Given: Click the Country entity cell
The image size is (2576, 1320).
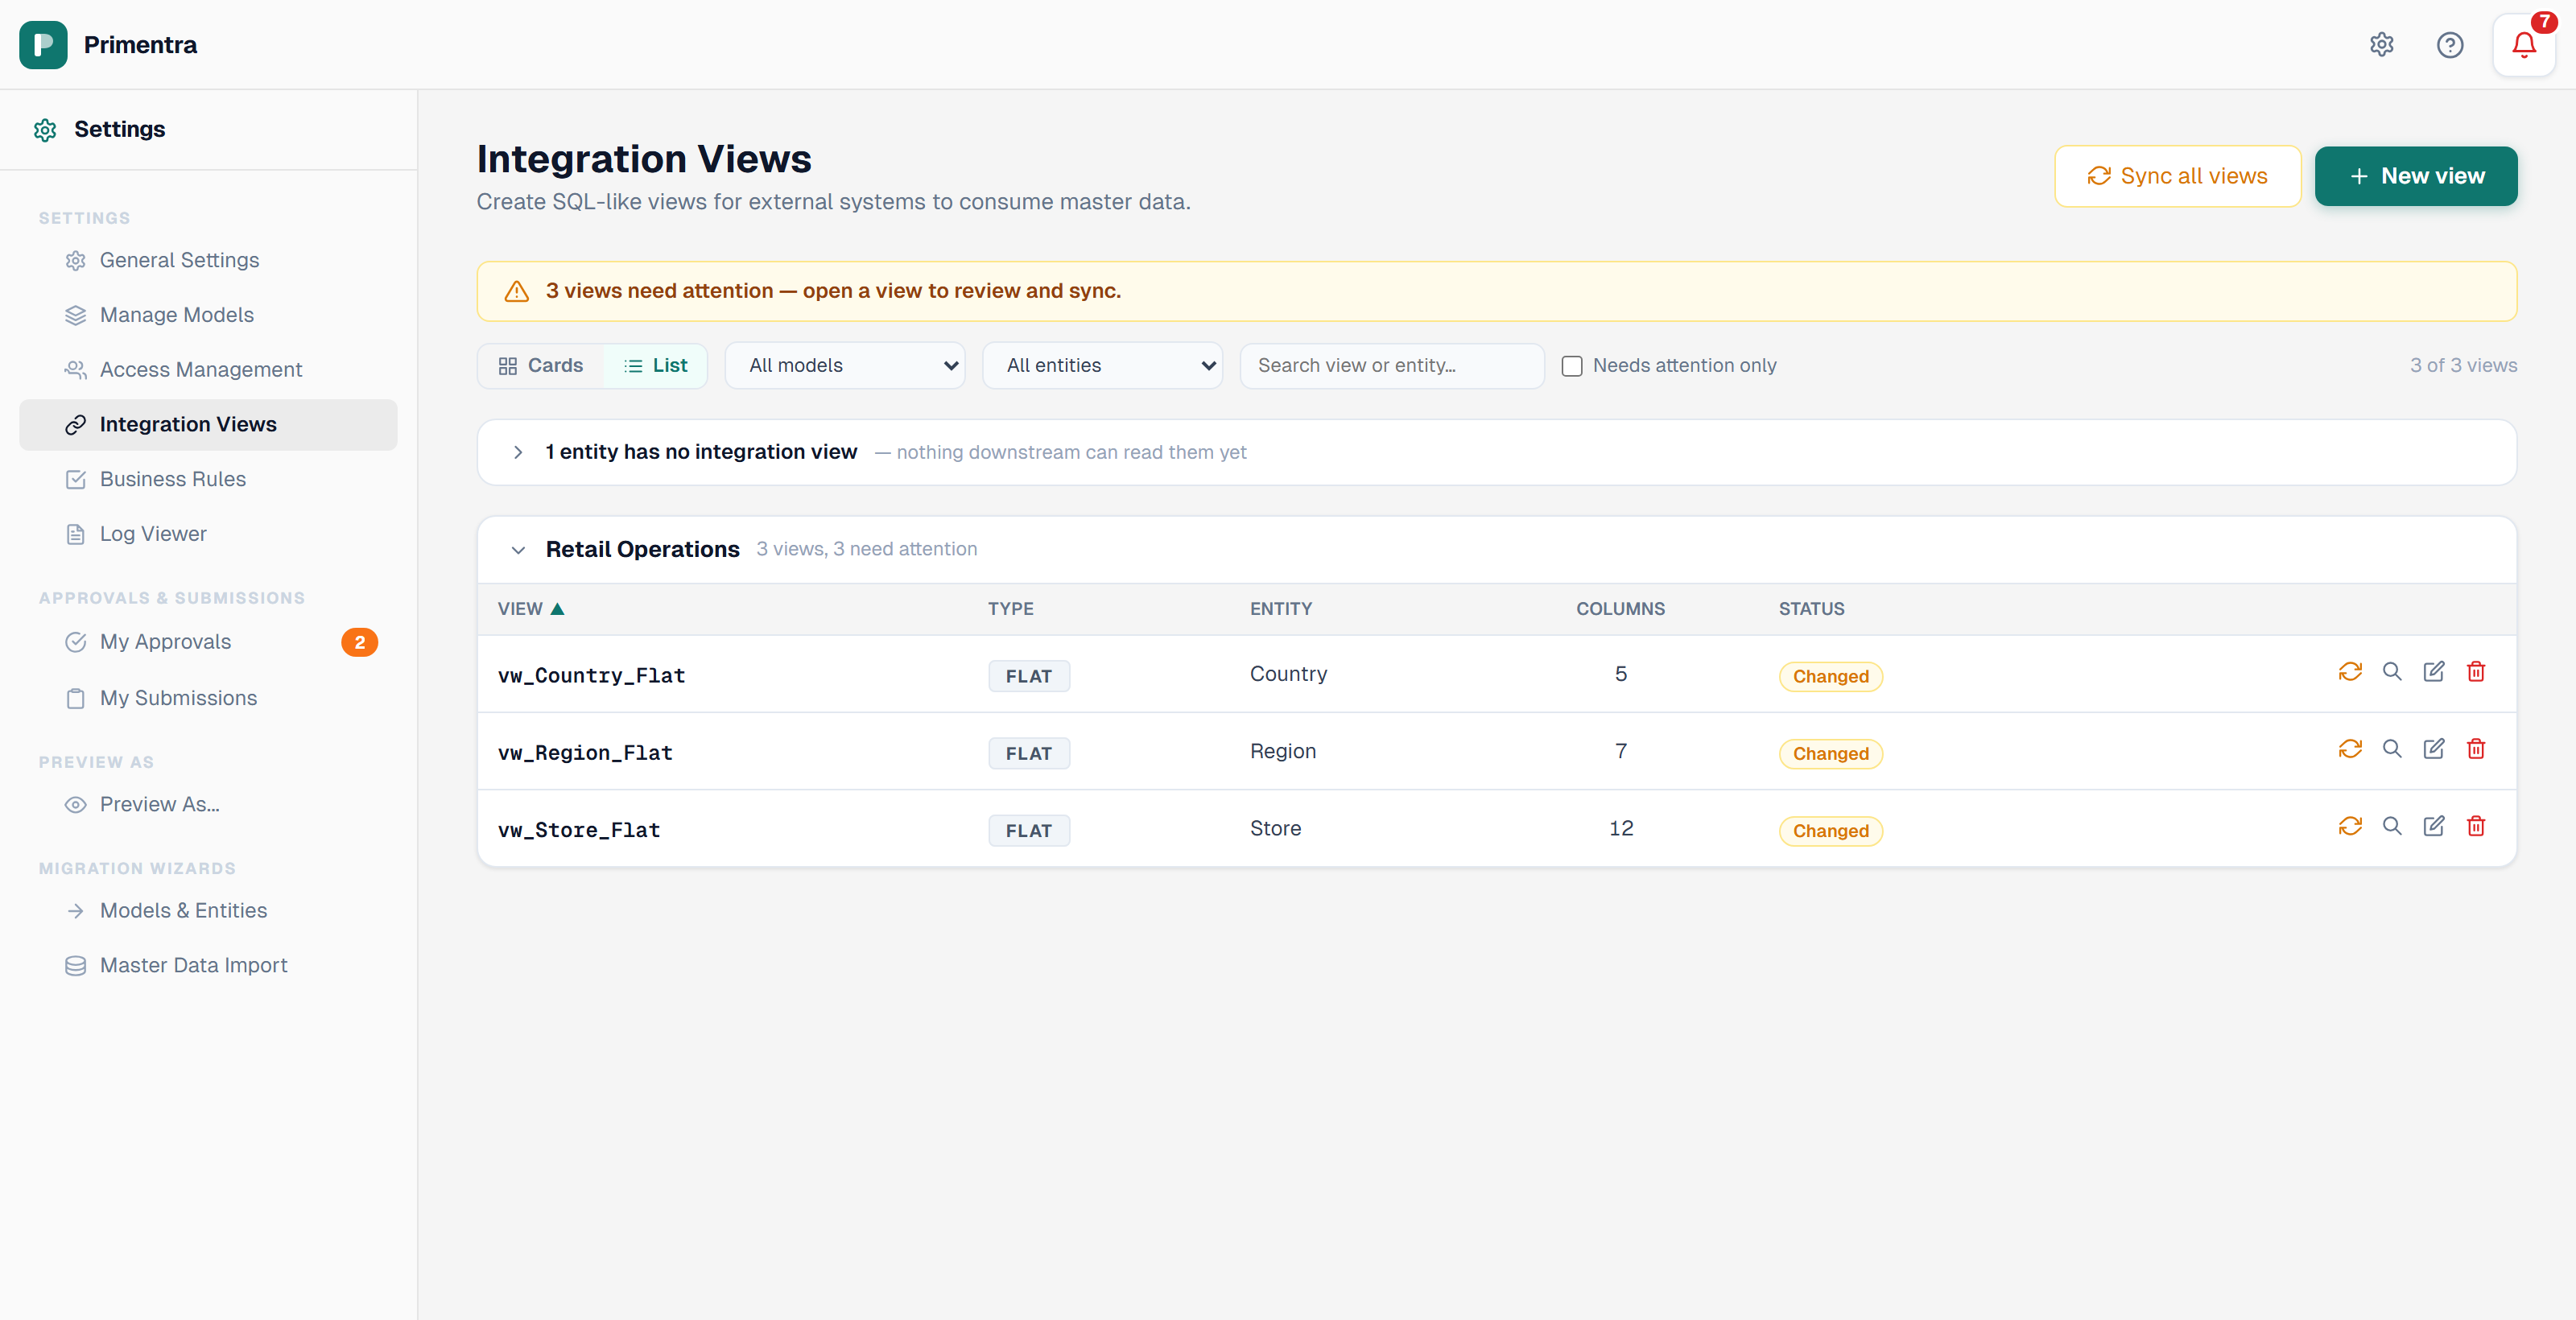Looking at the screenshot, I should tap(1288, 674).
